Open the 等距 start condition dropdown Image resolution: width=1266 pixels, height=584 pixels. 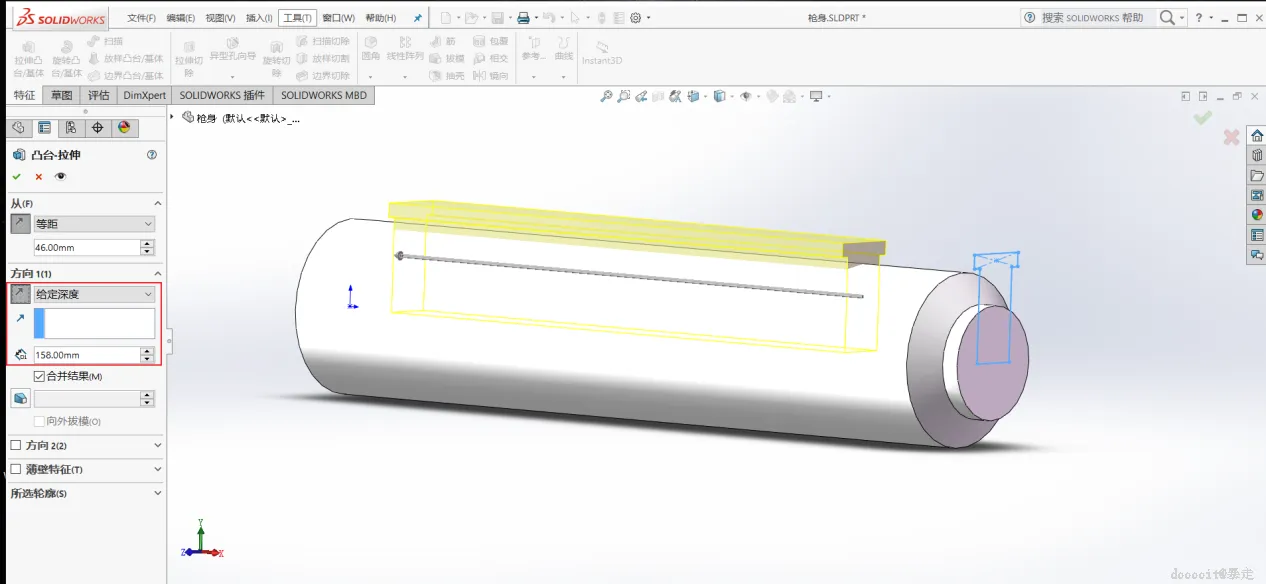pyautogui.click(x=94, y=224)
